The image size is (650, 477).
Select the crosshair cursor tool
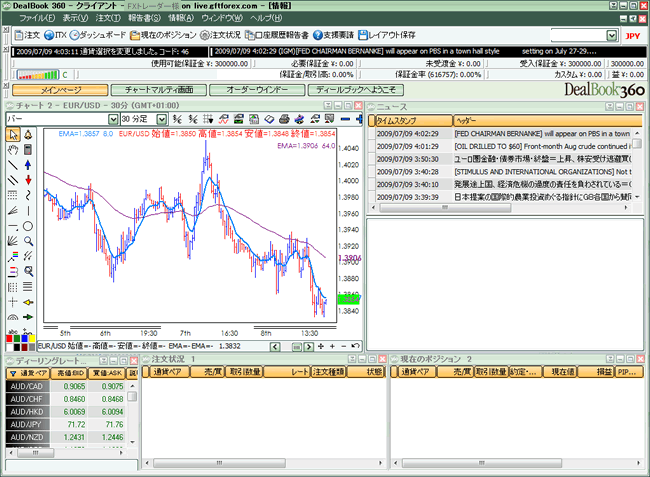pyautogui.click(x=13, y=302)
